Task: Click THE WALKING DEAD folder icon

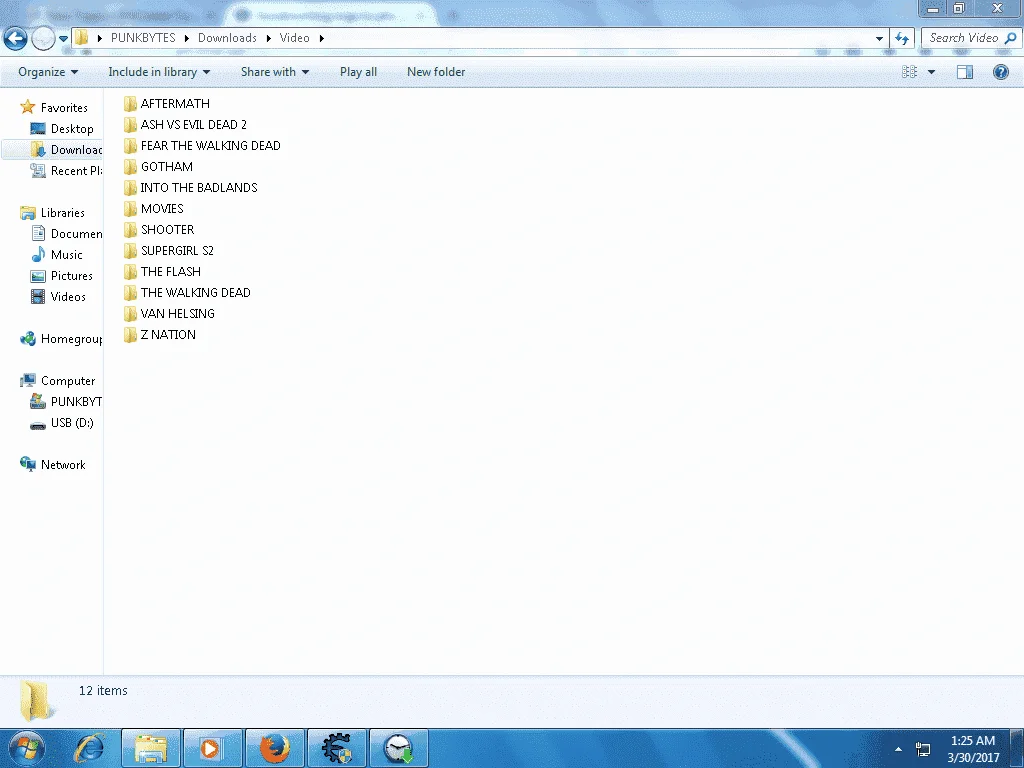Action: (131, 293)
